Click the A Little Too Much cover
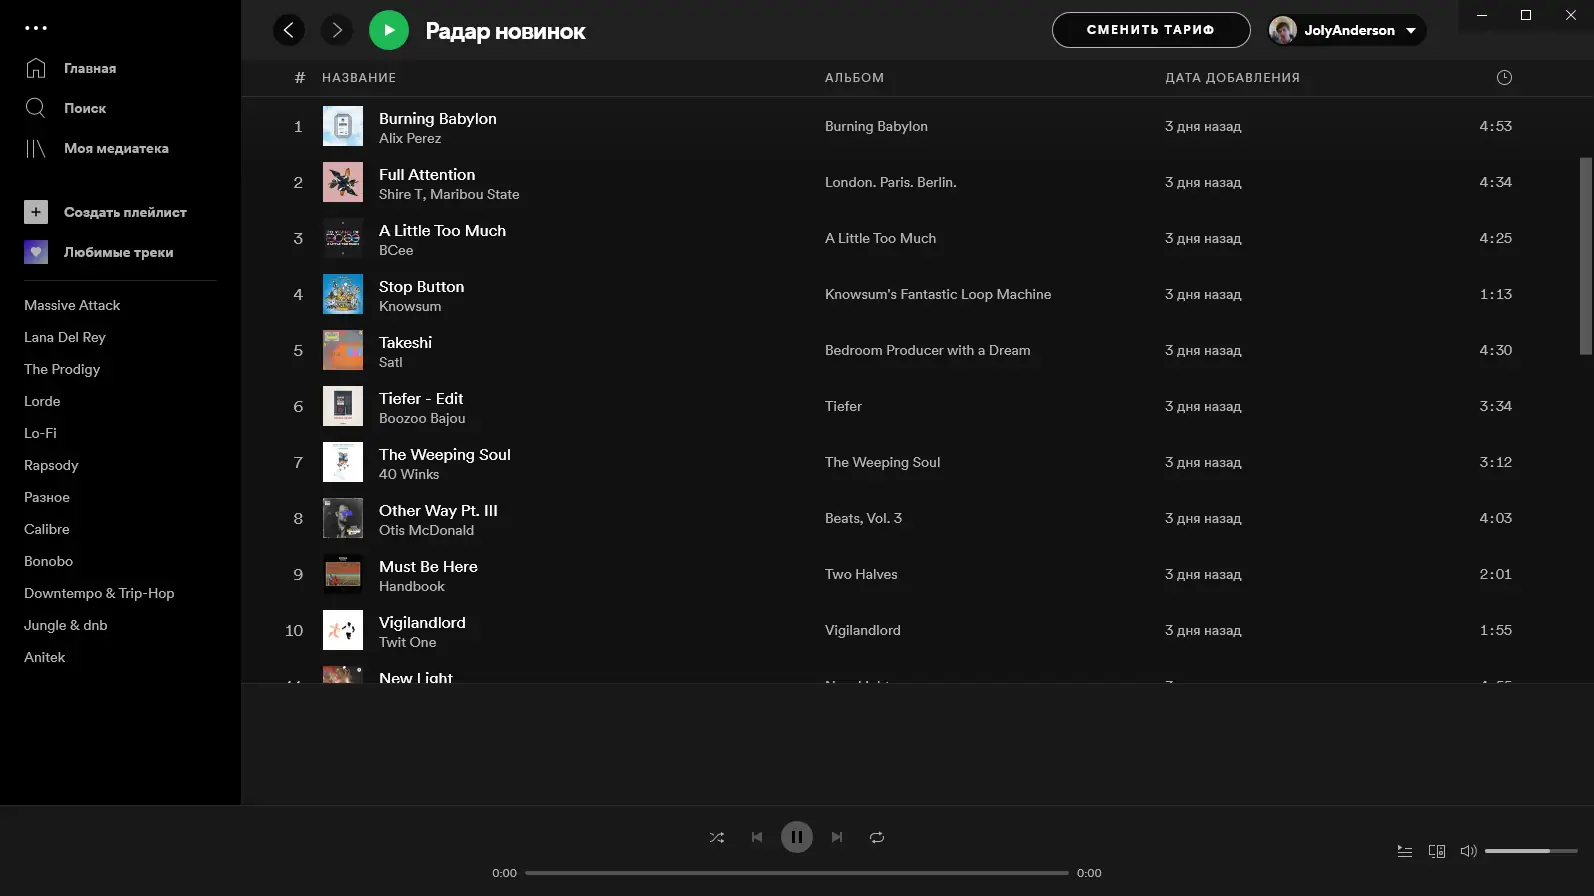The image size is (1594, 896). coord(343,238)
